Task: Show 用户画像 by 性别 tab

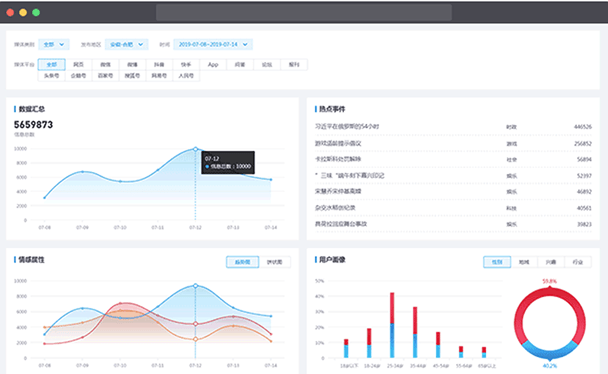Action: tap(497, 262)
